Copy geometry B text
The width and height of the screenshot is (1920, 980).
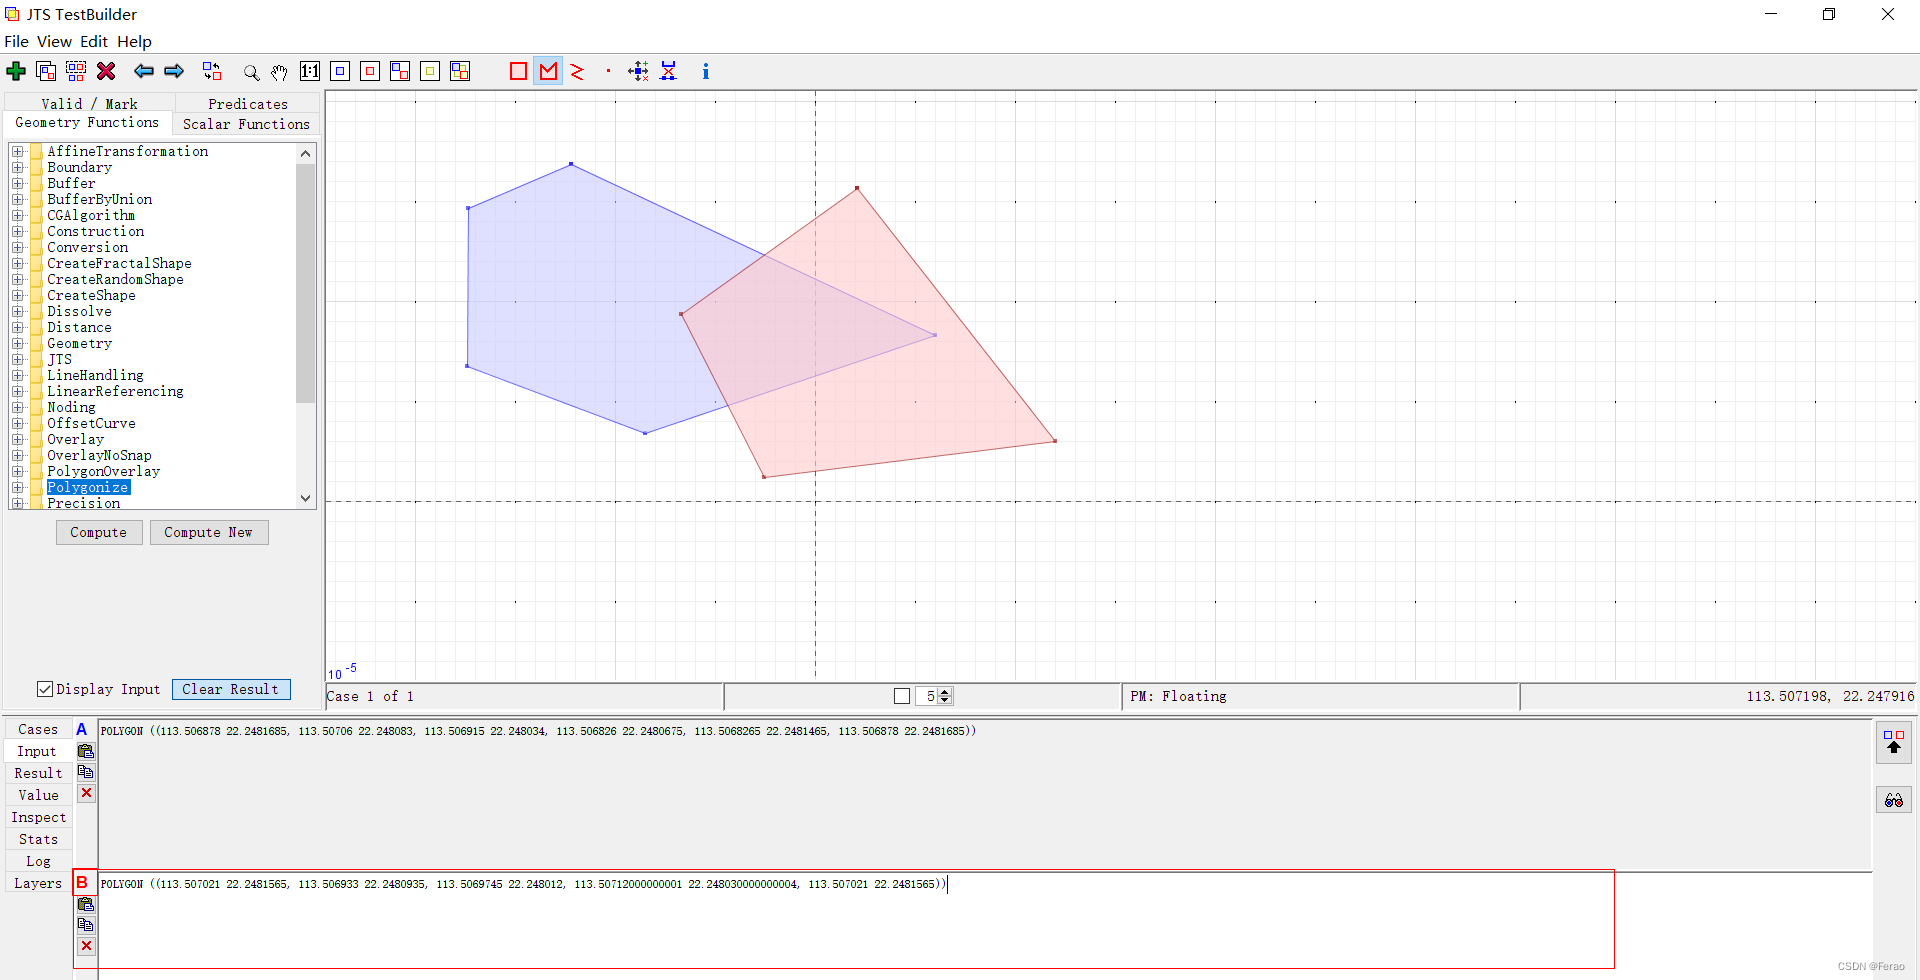pos(86,925)
